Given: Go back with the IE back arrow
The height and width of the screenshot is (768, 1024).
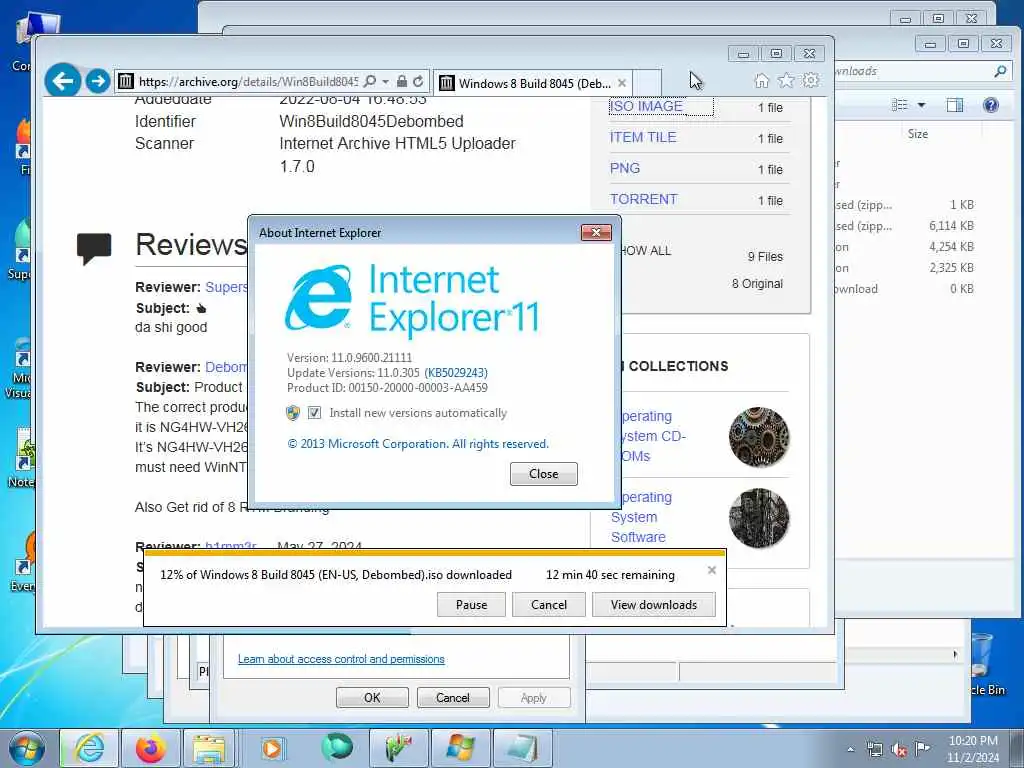Looking at the screenshot, I should pyautogui.click(x=63, y=81).
